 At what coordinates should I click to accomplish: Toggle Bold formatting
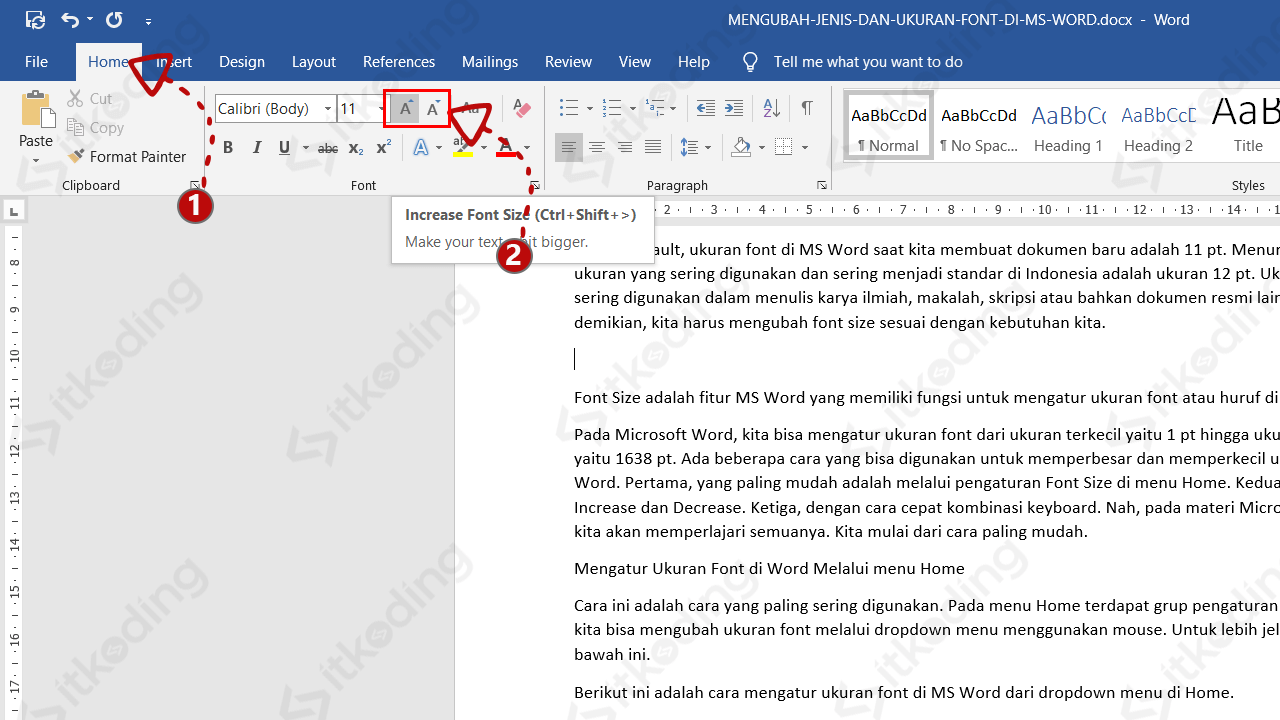228,148
